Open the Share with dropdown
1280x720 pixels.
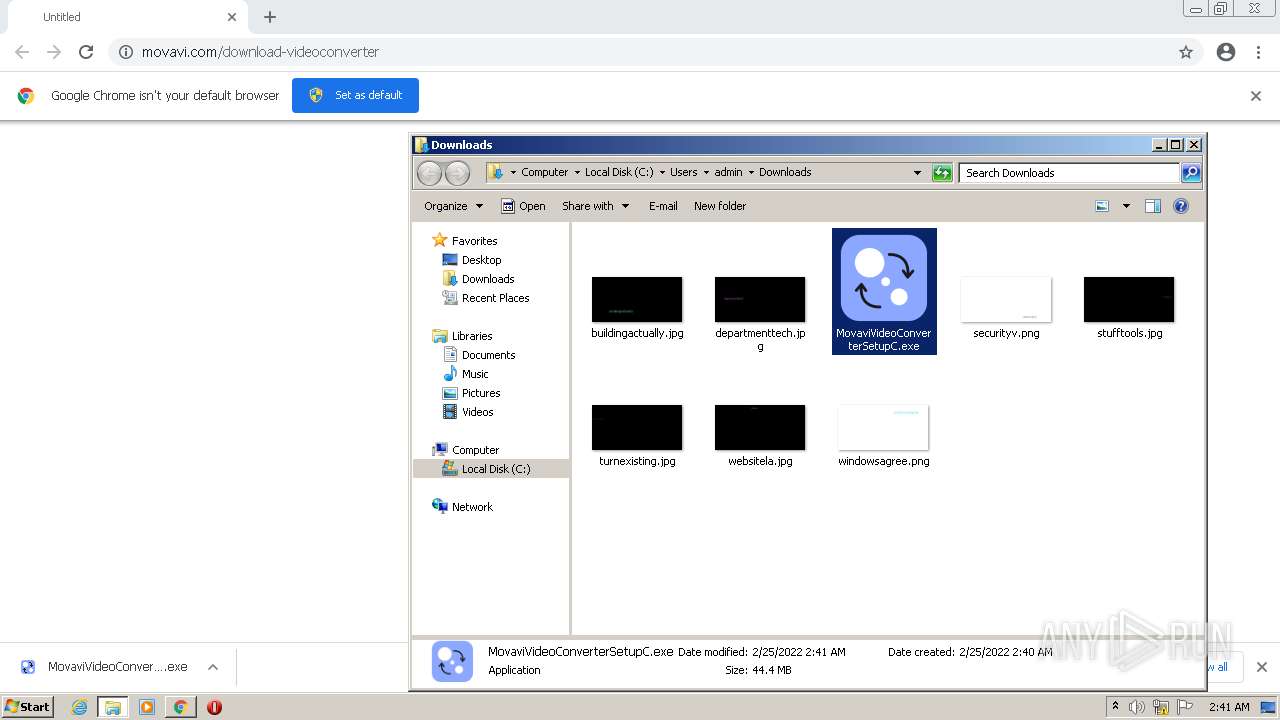coord(596,206)
